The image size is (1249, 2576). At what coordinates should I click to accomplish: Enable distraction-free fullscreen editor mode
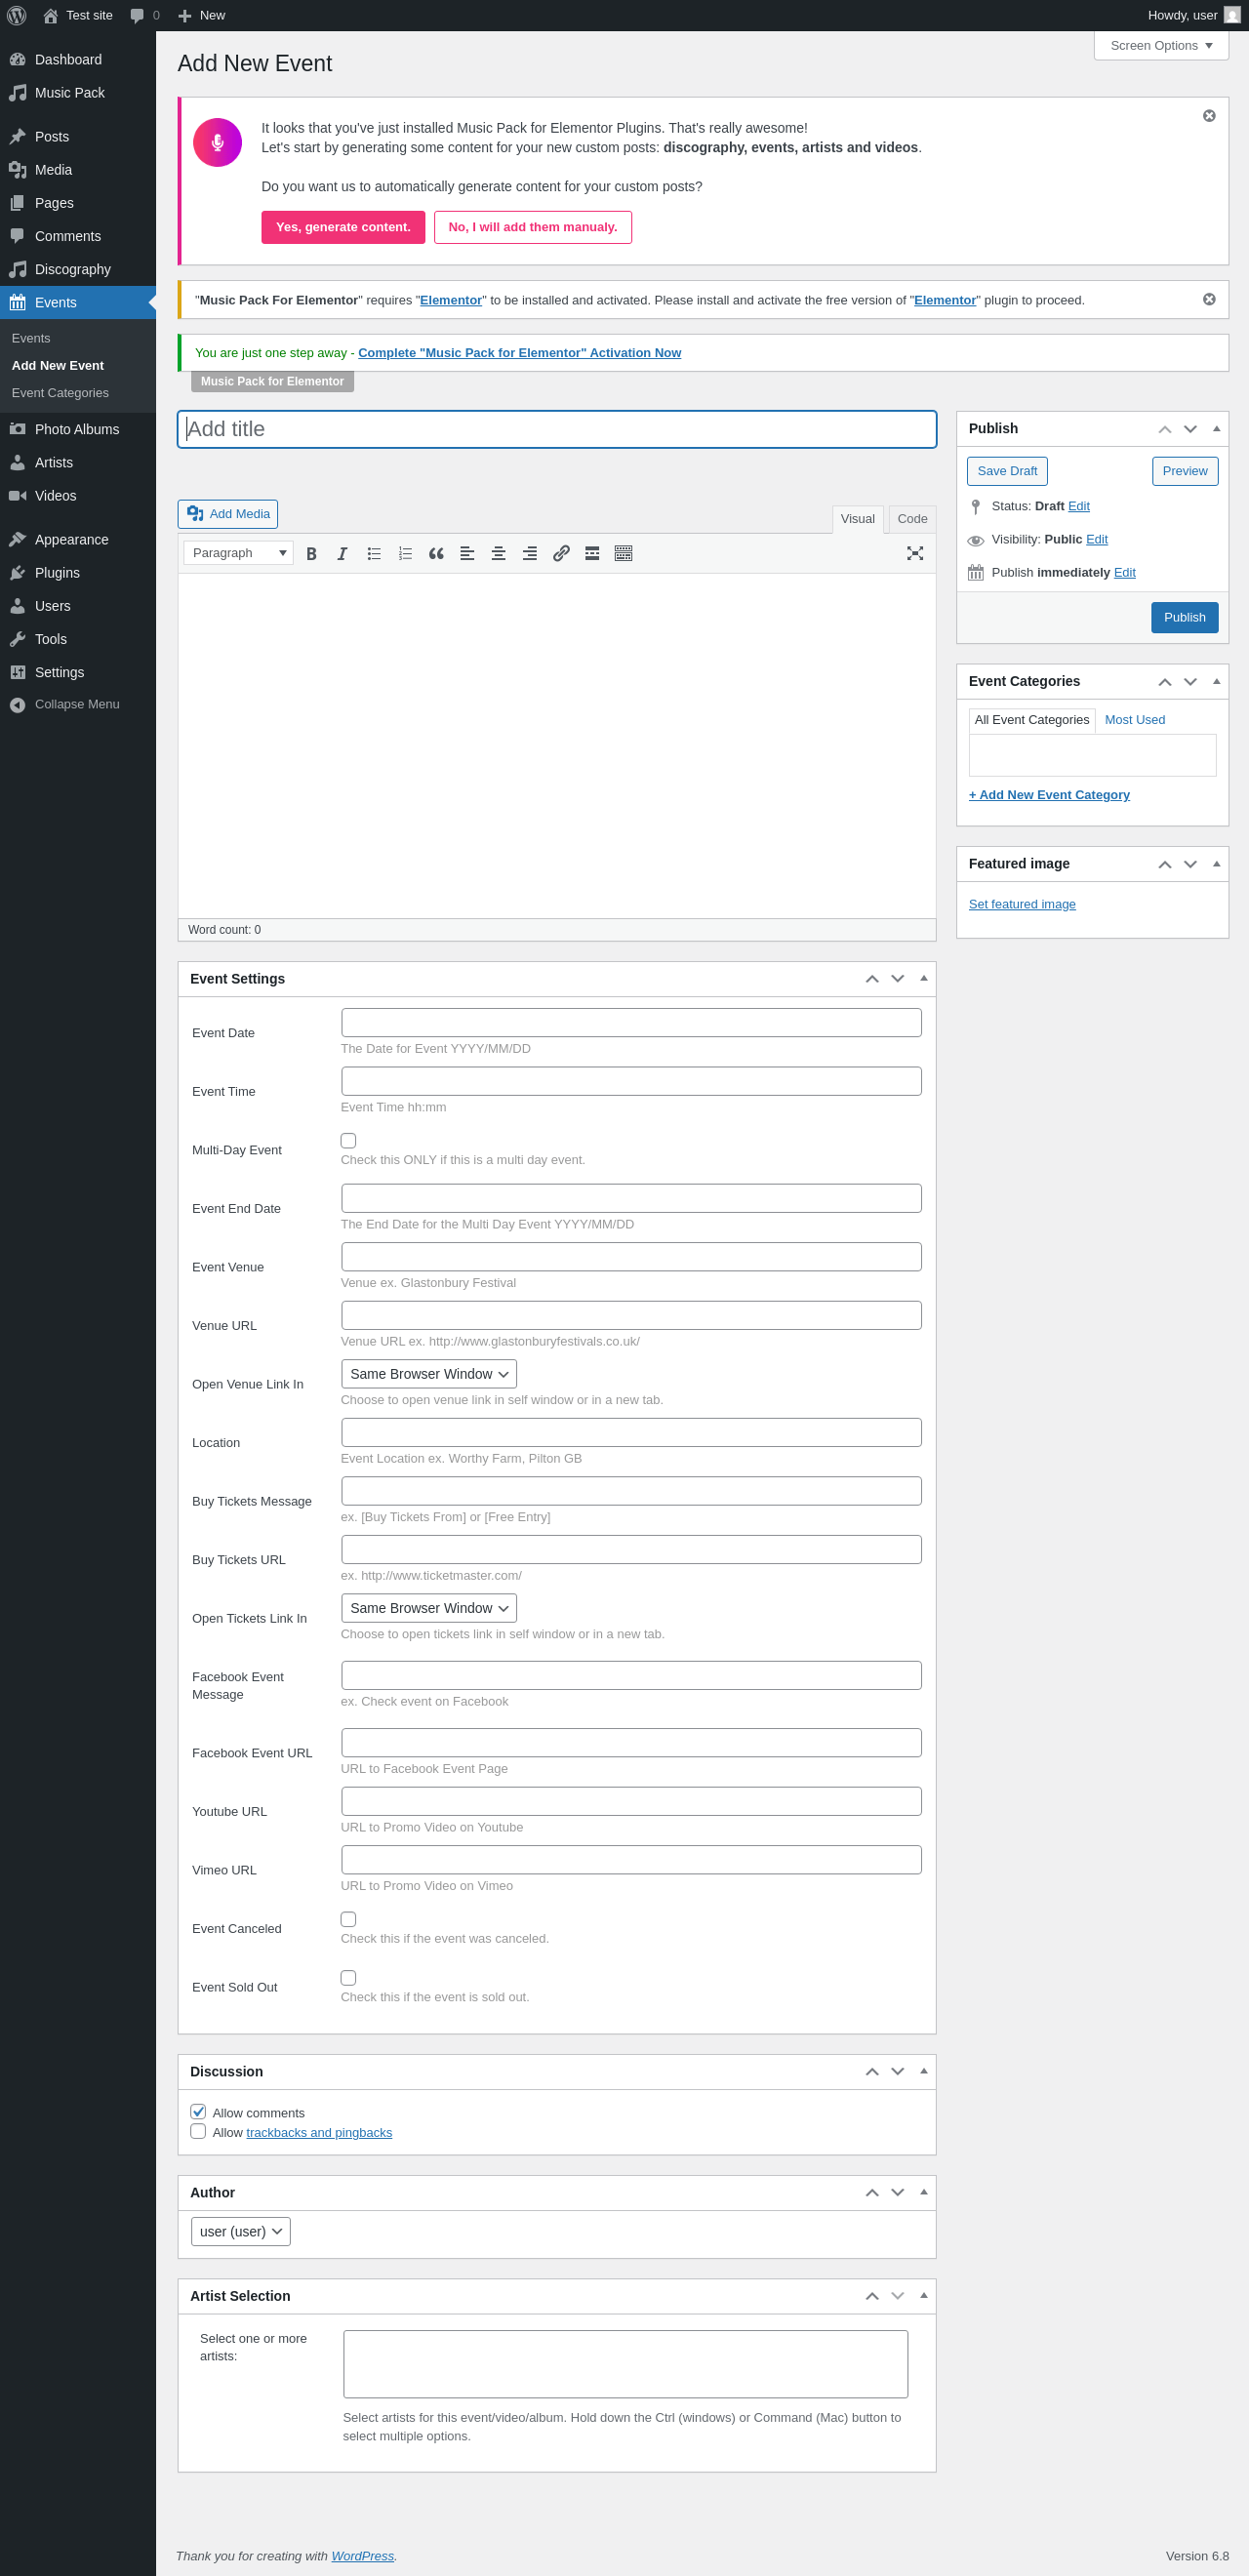coord(915,553)
